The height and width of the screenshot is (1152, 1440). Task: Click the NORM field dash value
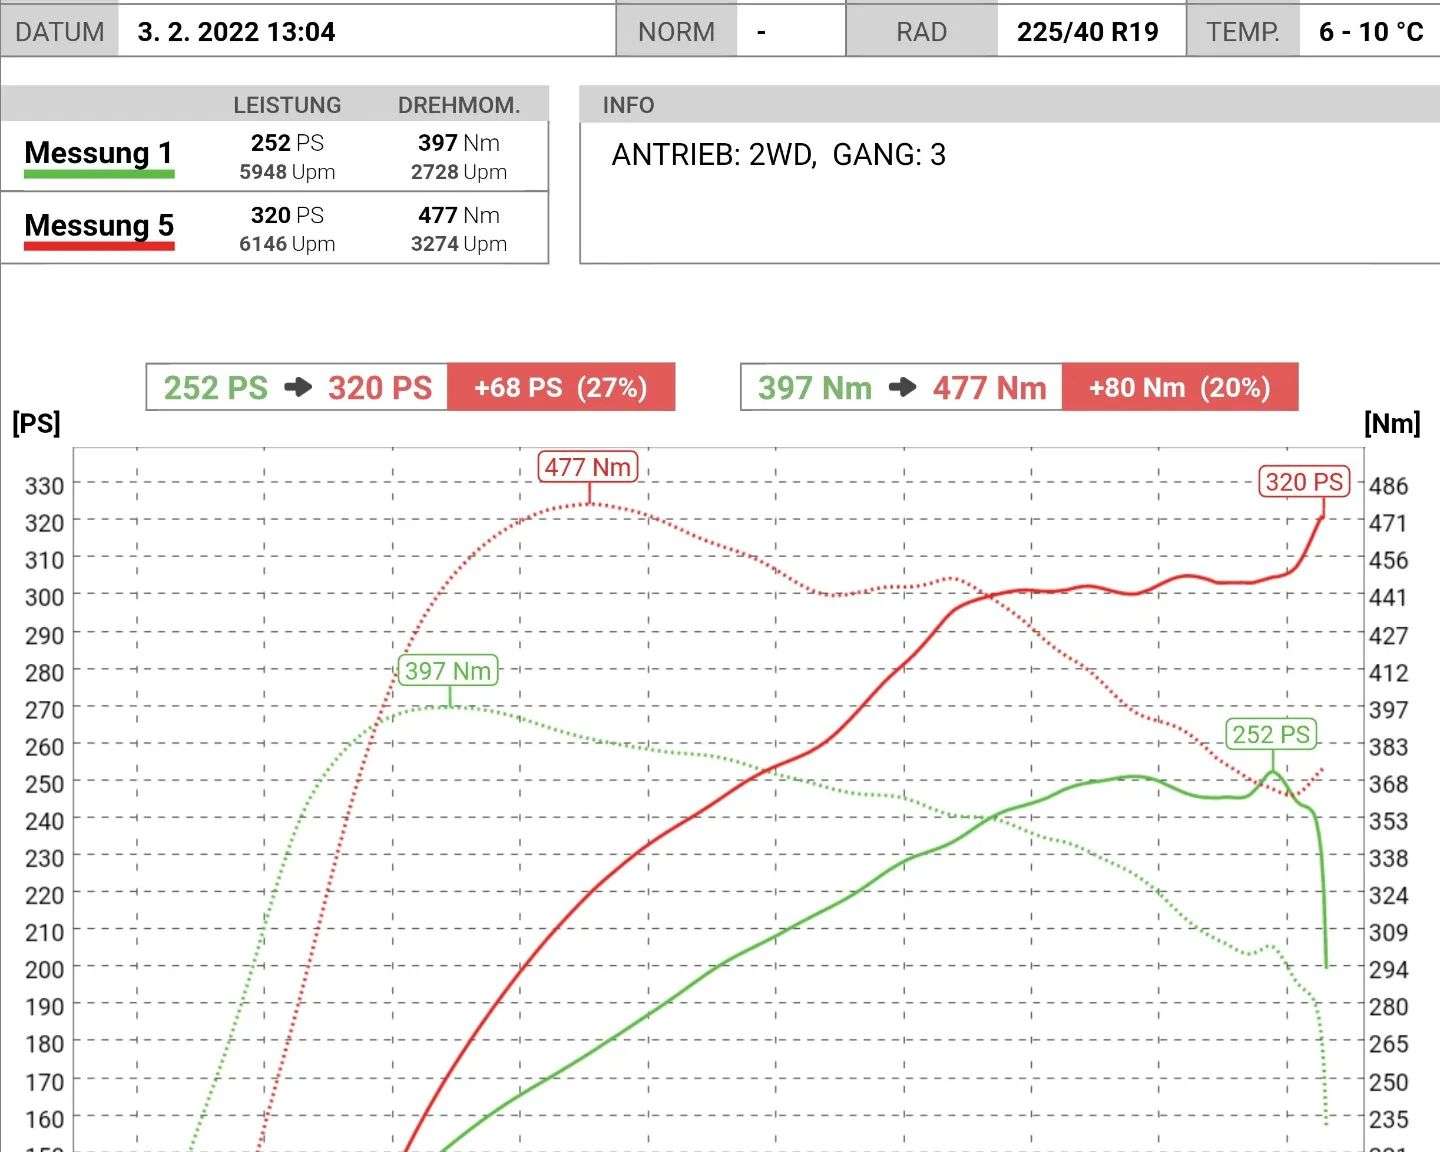coord(762,32)
